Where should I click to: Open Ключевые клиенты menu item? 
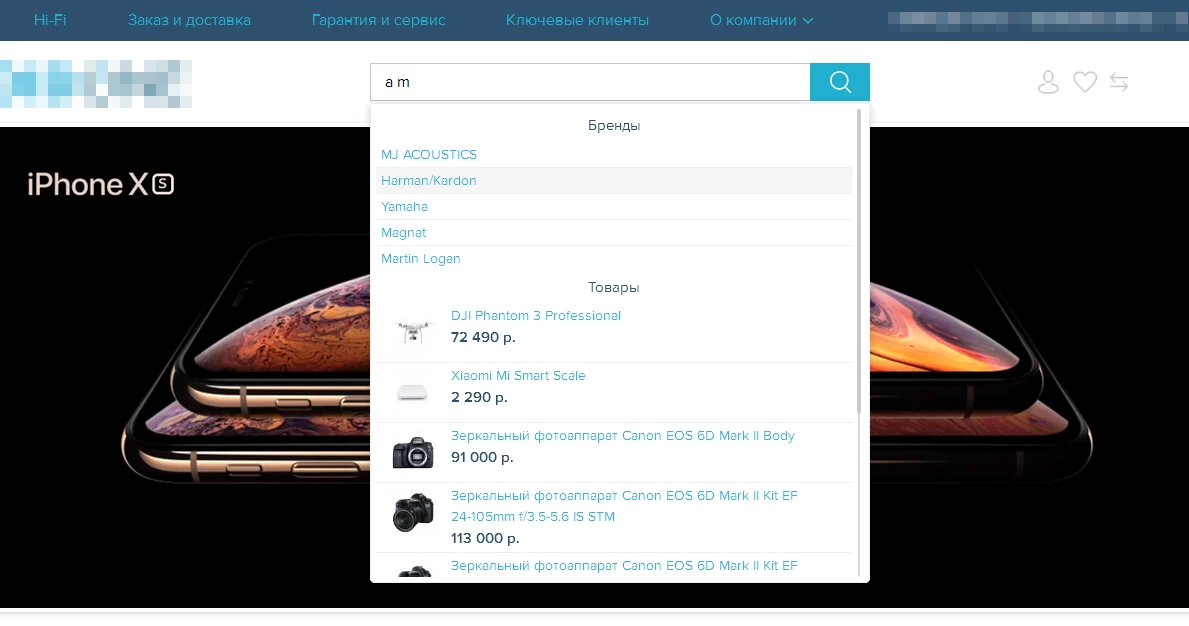tap(577, 20)
